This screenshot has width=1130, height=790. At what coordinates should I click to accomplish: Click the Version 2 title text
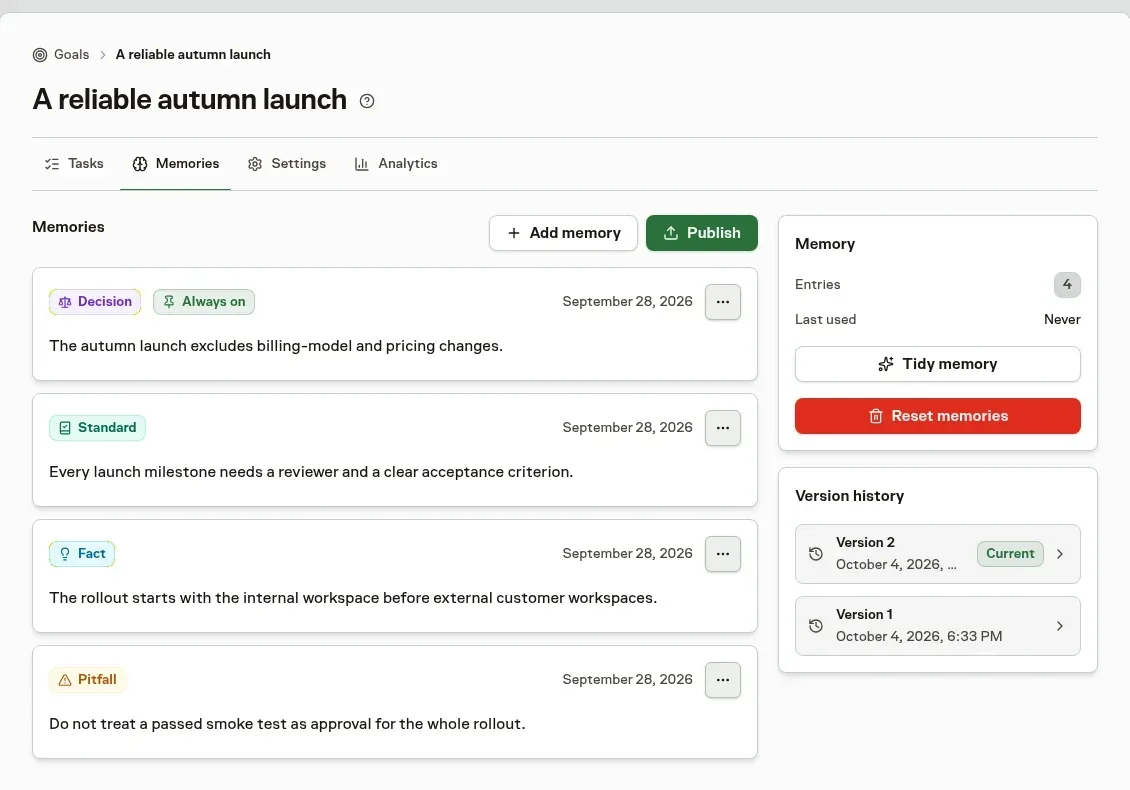click(866, 543)
